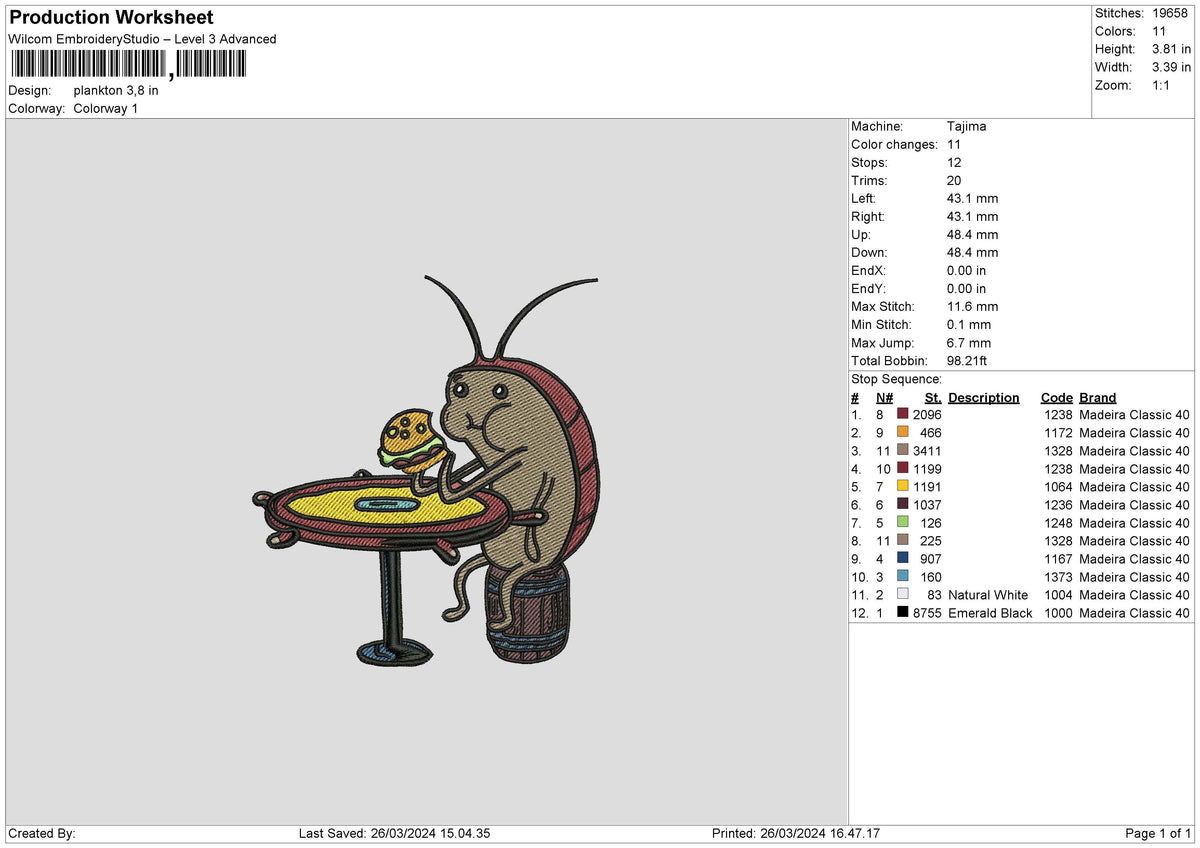Click the EndX label
Screen dimensions: 1200x848
pyautogui.click(x=868, y=270)
